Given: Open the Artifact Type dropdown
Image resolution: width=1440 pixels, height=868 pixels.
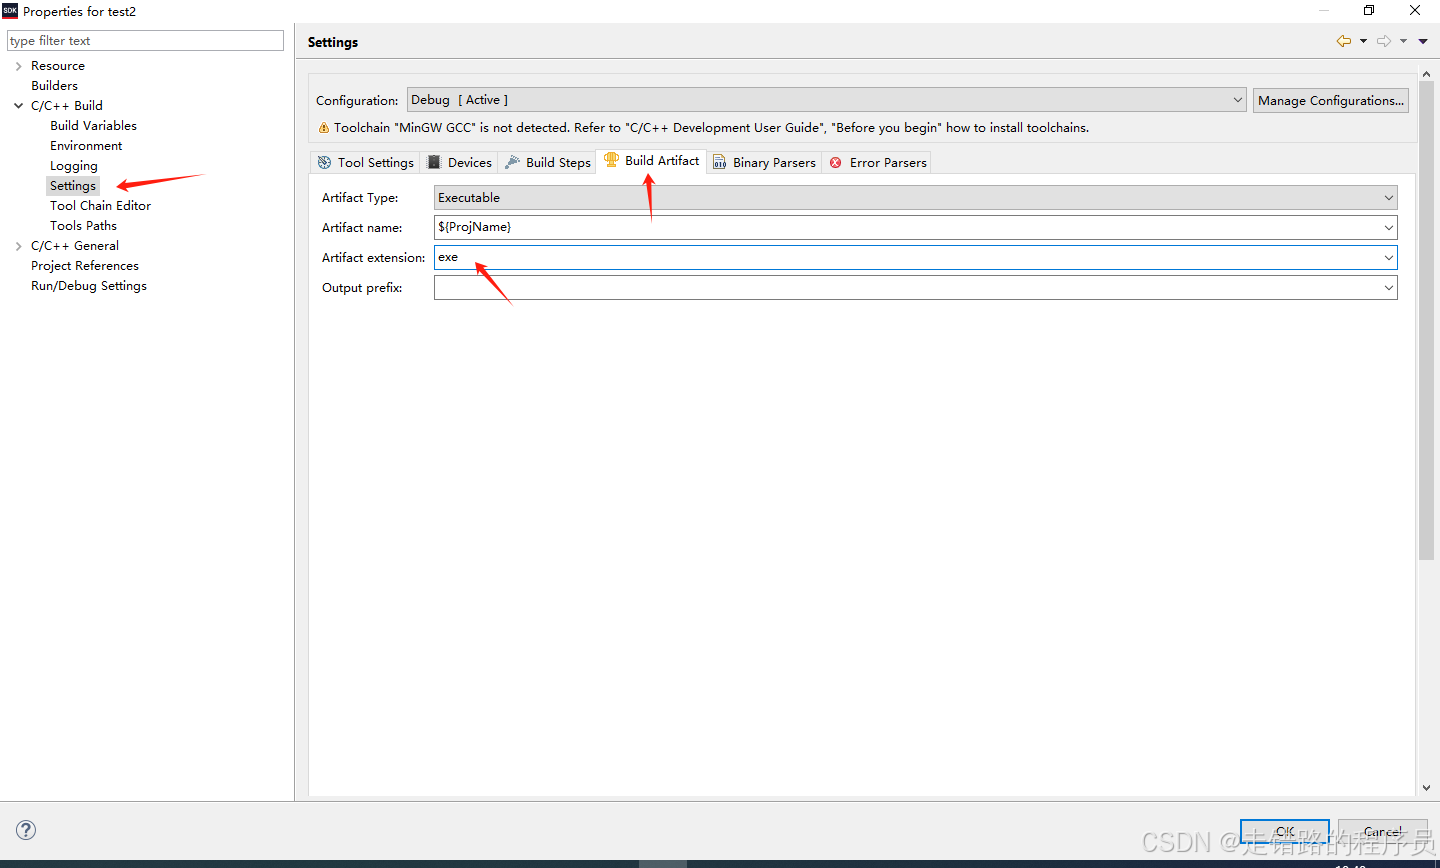Looking at the screenshot, I should coord(915,198).
